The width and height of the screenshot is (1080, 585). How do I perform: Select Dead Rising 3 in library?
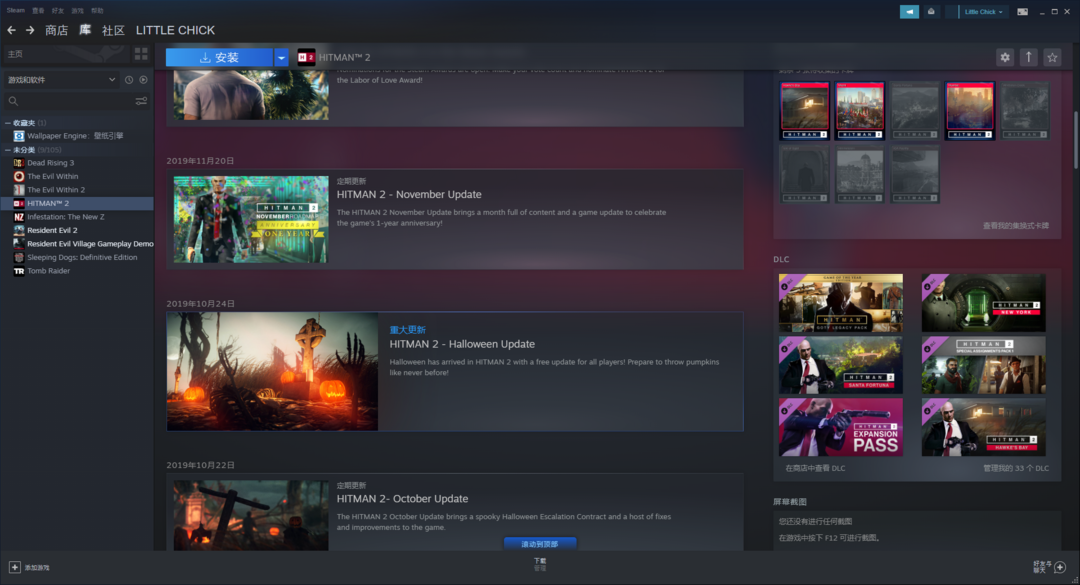(x=76, y=163)
